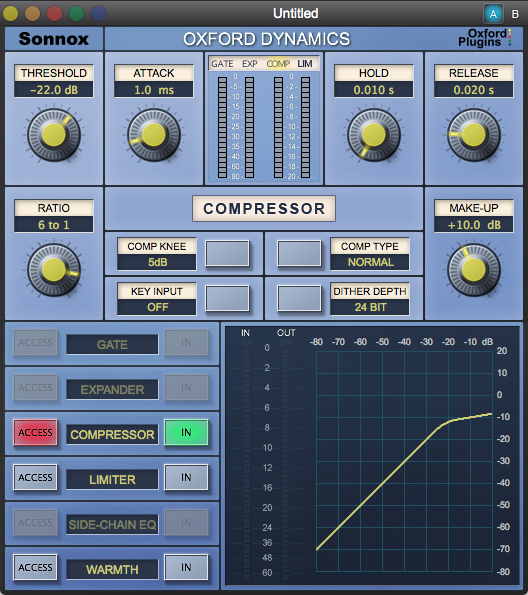This screenshot has height=595, width=528.
Task: Click the OUT level meter column
Action: [x=285, y=460]
